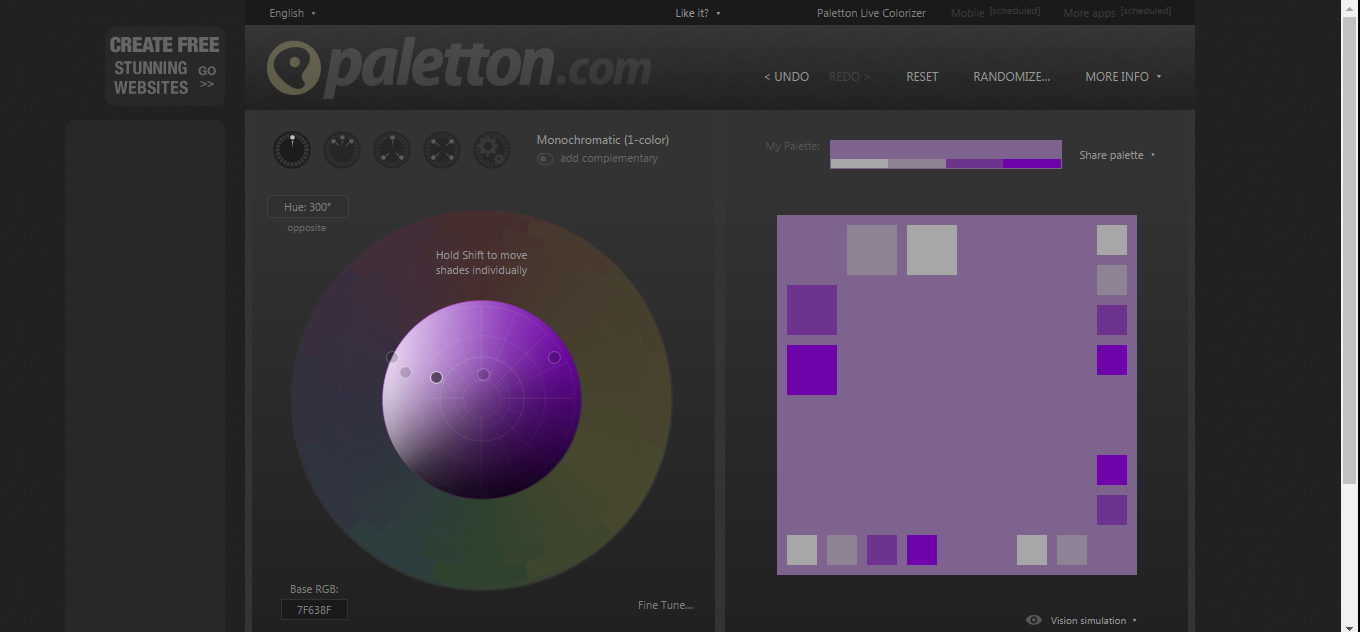Click the large light gray swatch at top of the preview
1360x632 pixels.
(x=932, y=250)
